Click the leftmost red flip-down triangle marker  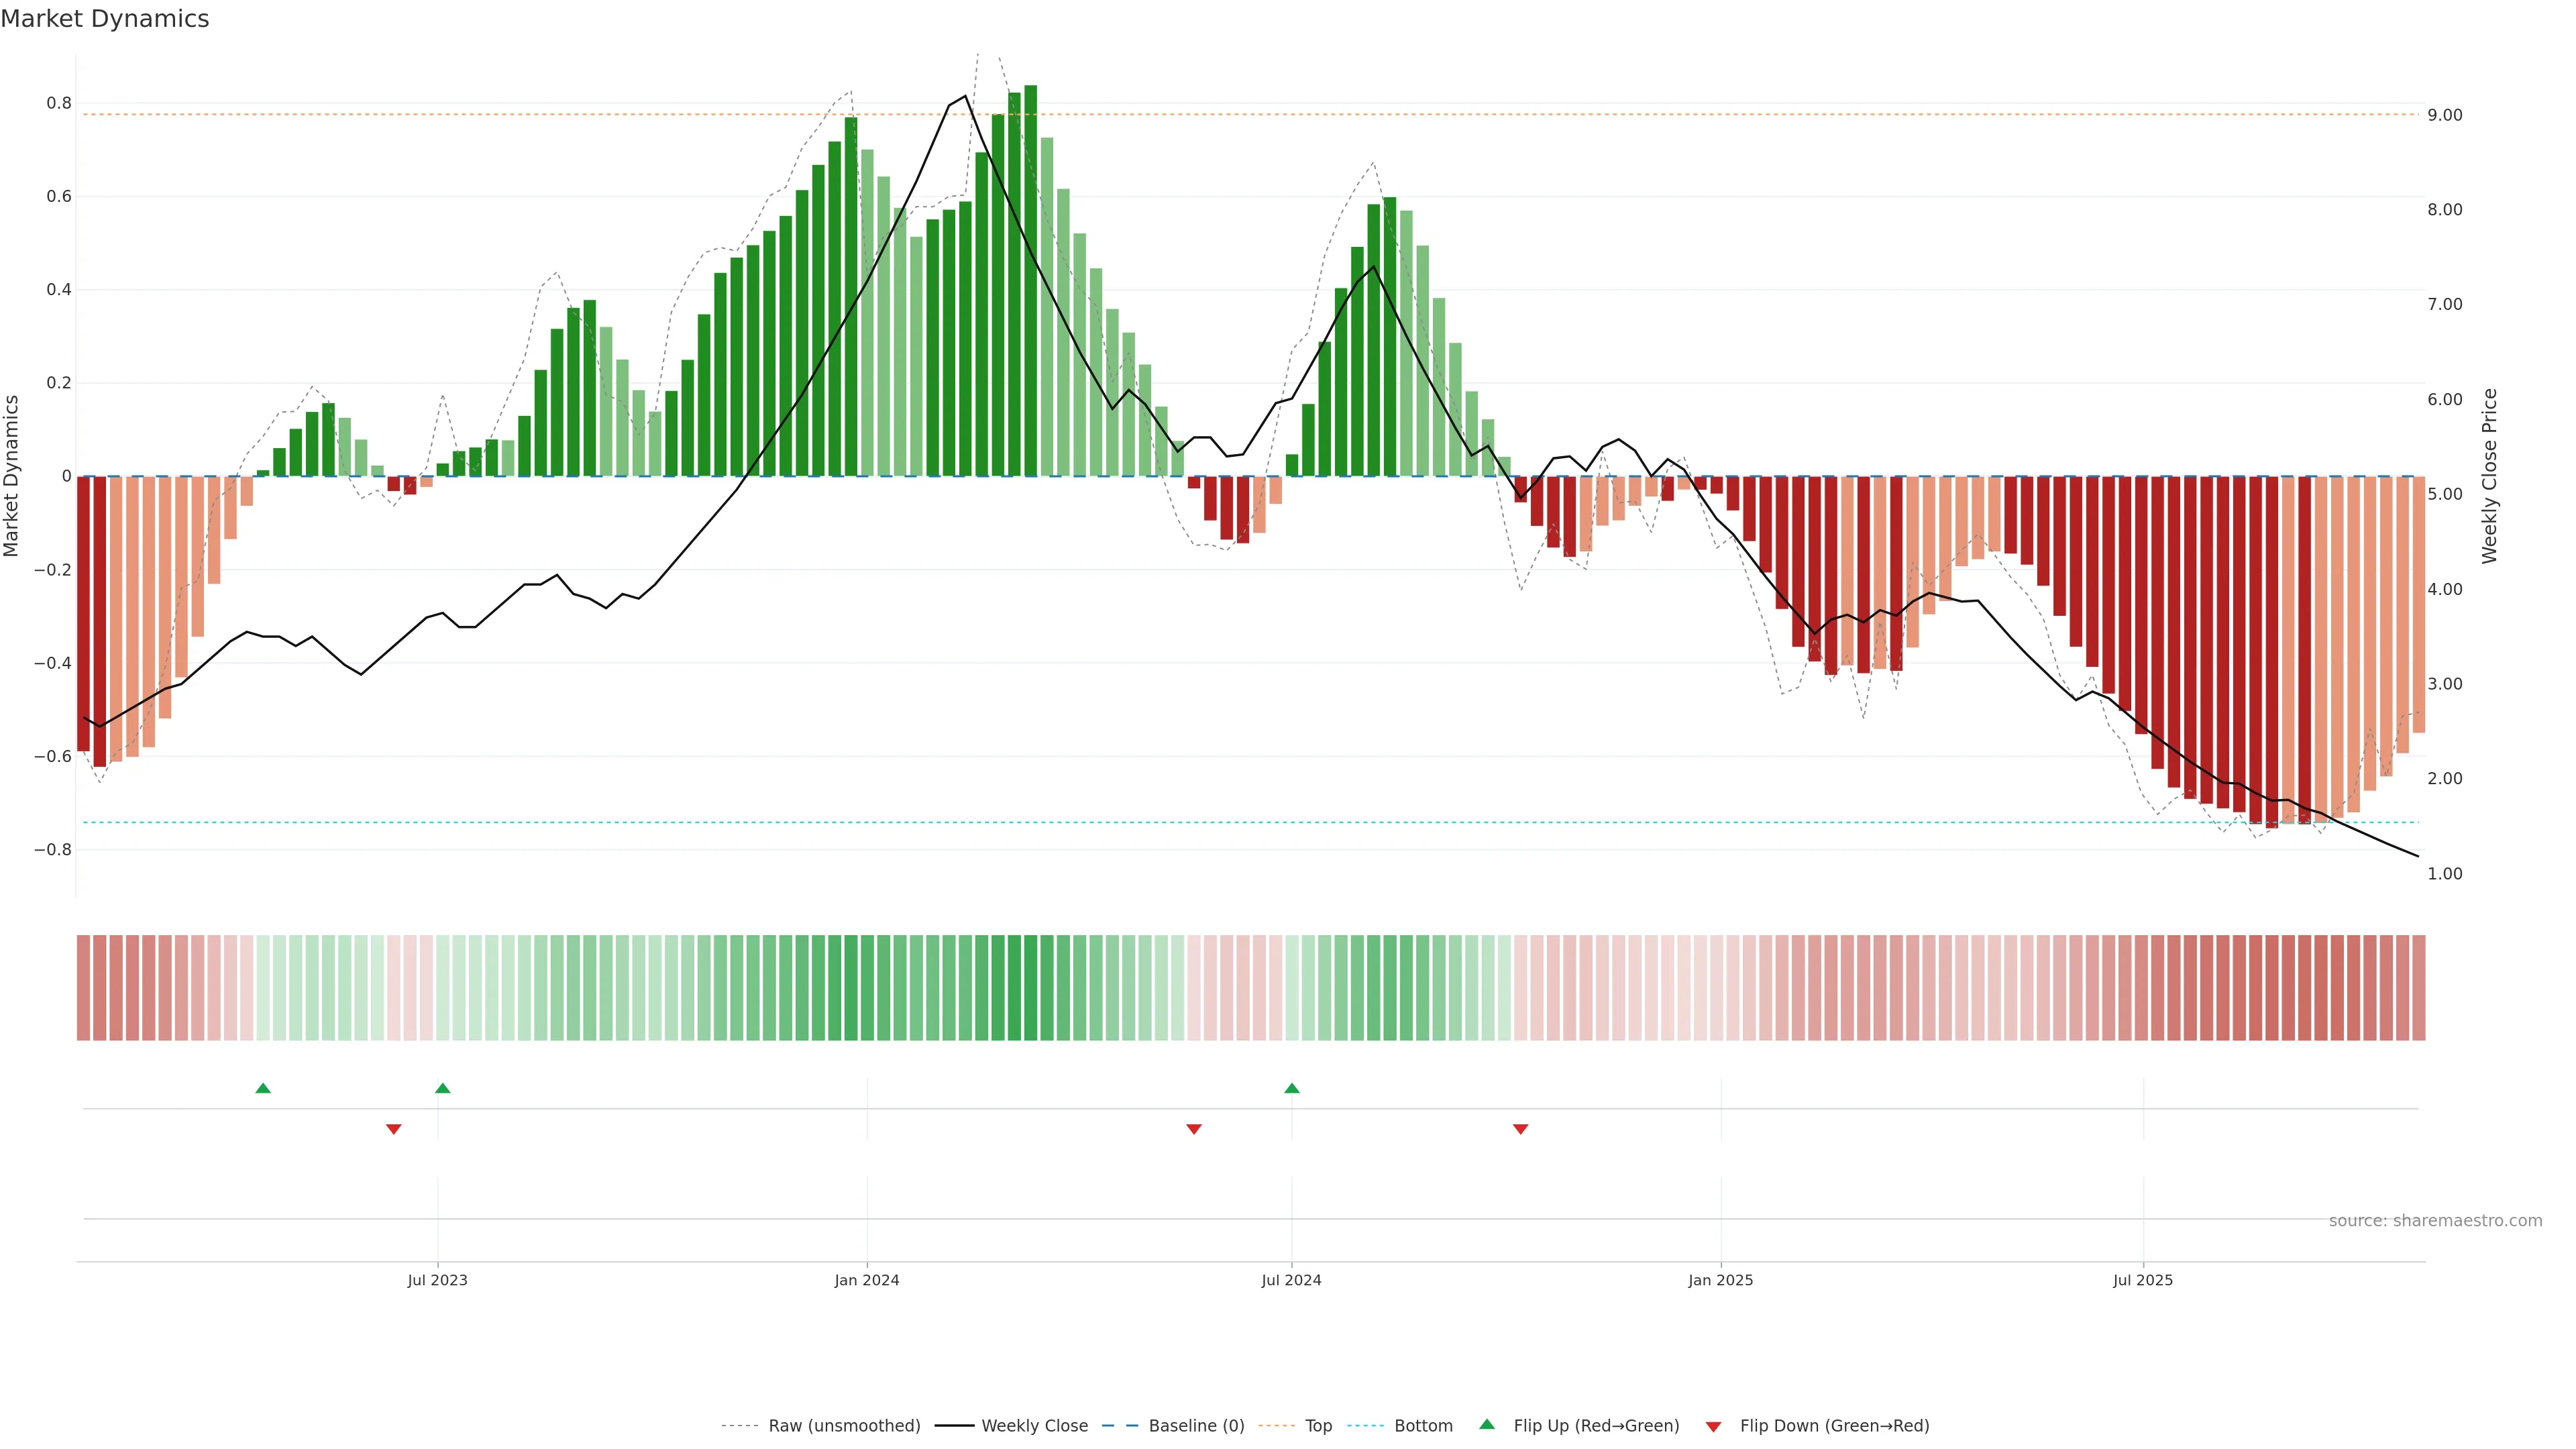tap(394, 1129)
